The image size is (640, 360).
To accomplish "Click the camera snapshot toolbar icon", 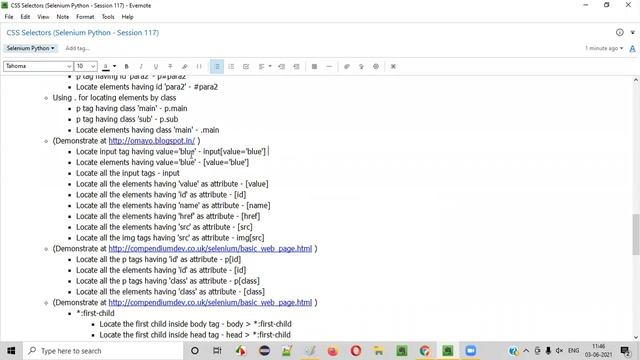I will (x=376, y=66).
